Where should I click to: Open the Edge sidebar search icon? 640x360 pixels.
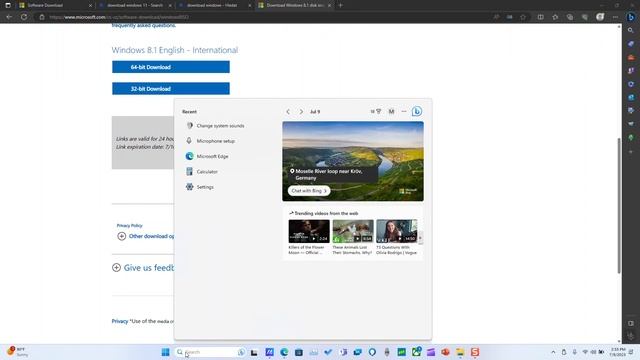(631, 30)
